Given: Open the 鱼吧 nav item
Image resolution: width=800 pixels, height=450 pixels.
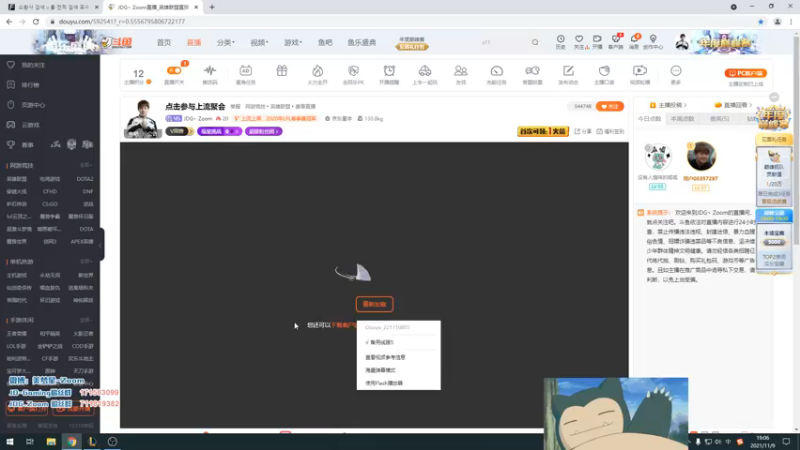Looking at the screenshot, I should 325,42.
